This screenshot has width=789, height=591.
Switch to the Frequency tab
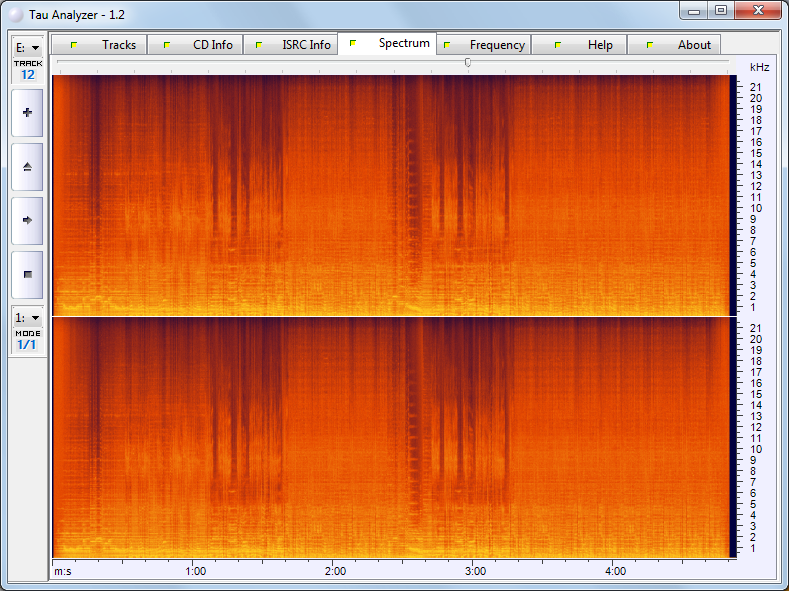pyautogui.click(x=484, y=45)
